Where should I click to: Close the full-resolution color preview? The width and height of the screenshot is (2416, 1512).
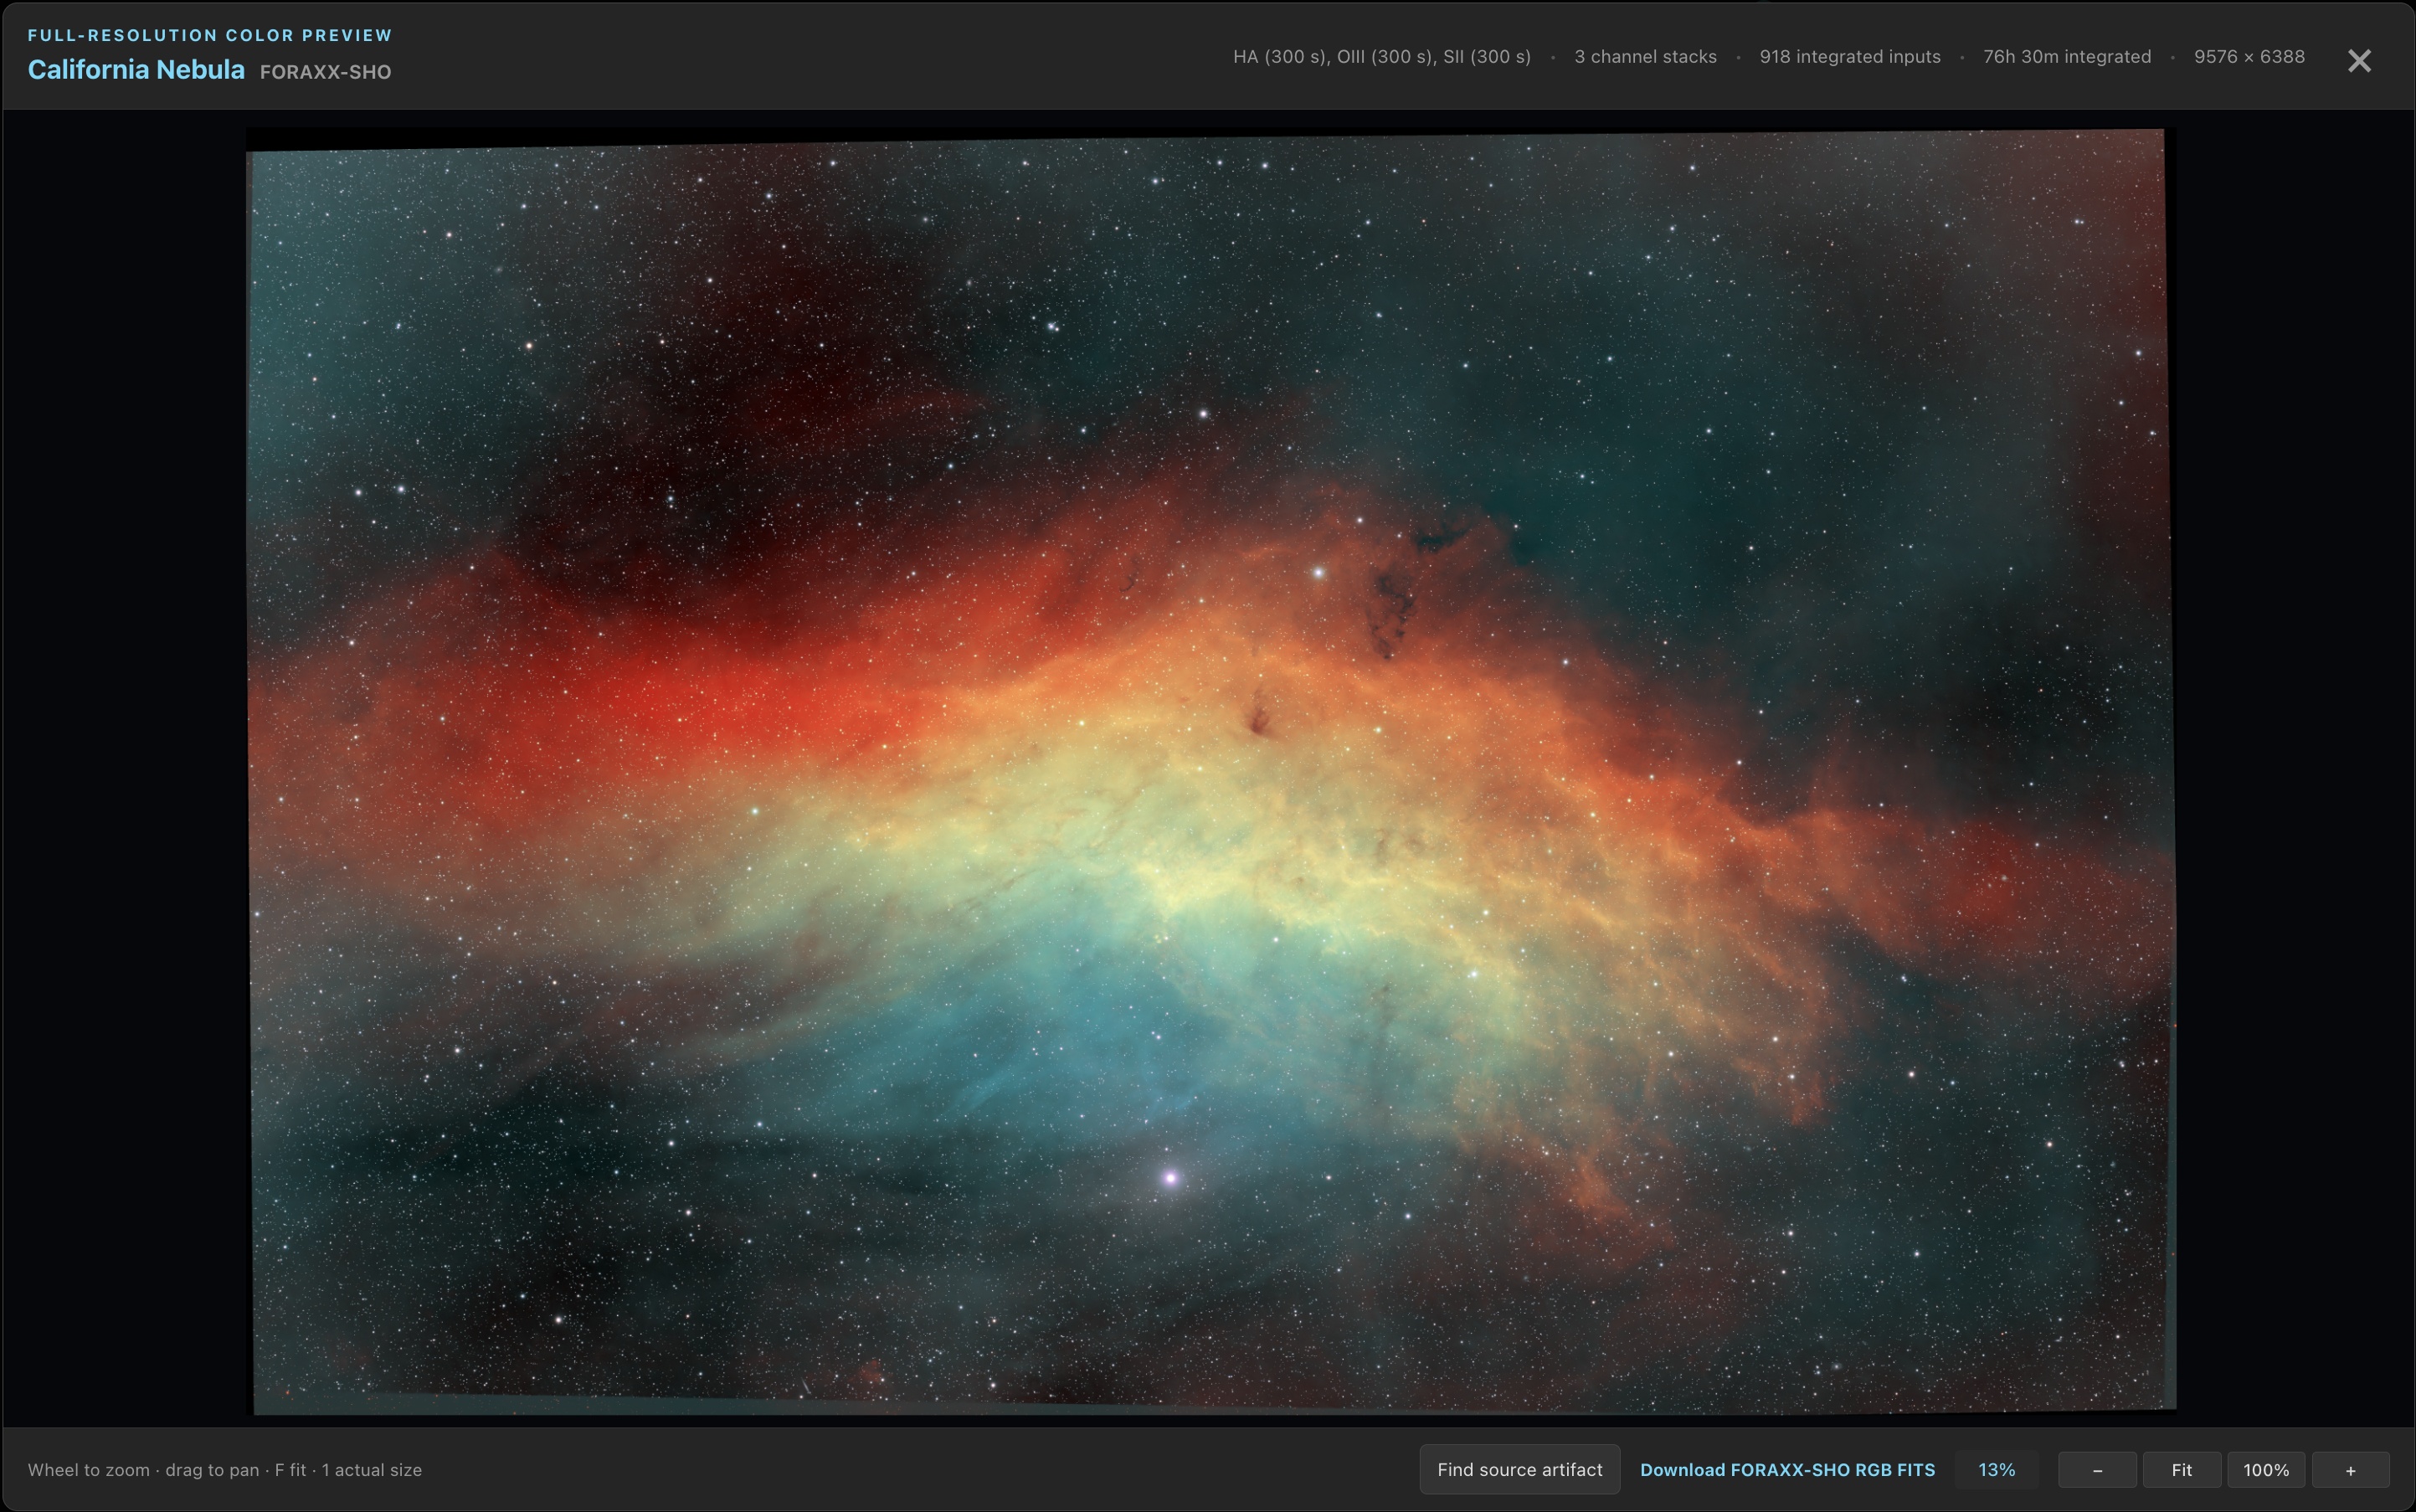[x=2359, y=61]
